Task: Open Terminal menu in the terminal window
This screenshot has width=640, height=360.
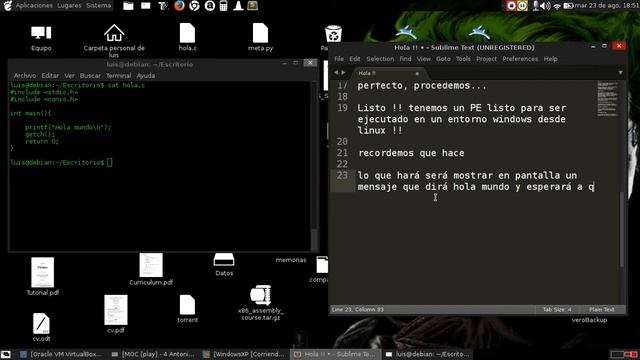Action: pyautogui.click(x=118, y=76)
